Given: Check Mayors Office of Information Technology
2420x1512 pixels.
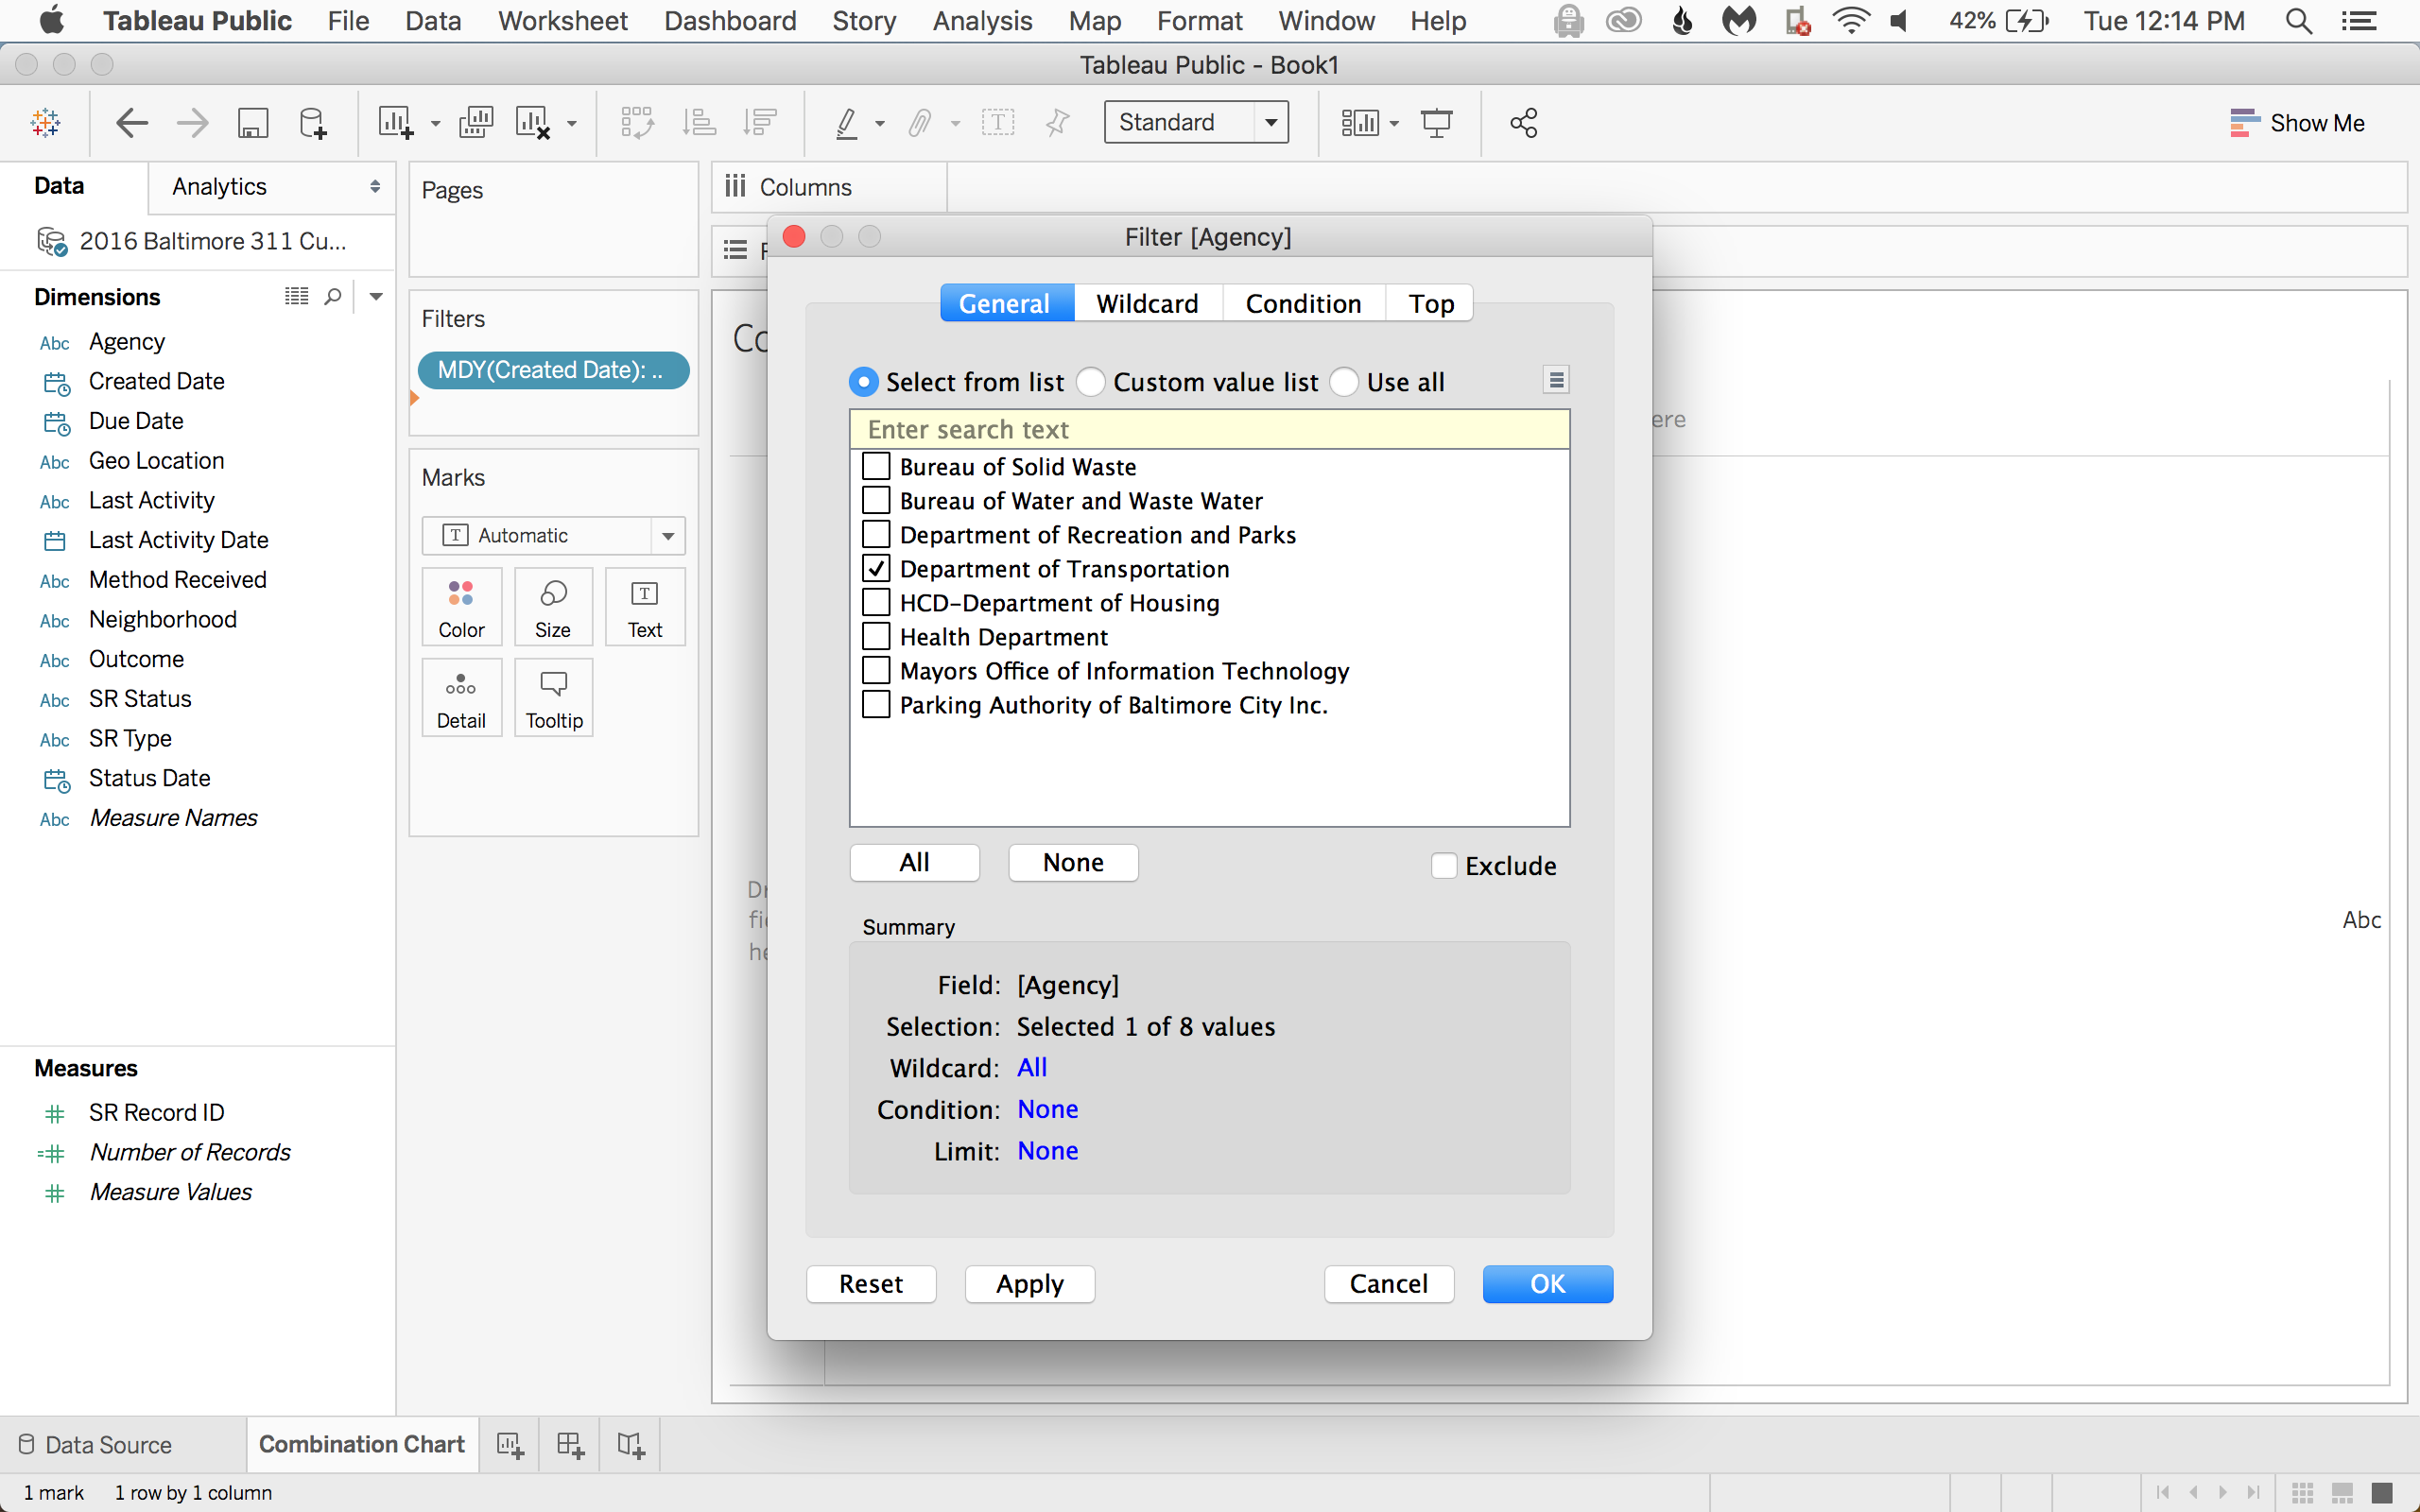Looking at the screenshot, I should tap(876, 670).
